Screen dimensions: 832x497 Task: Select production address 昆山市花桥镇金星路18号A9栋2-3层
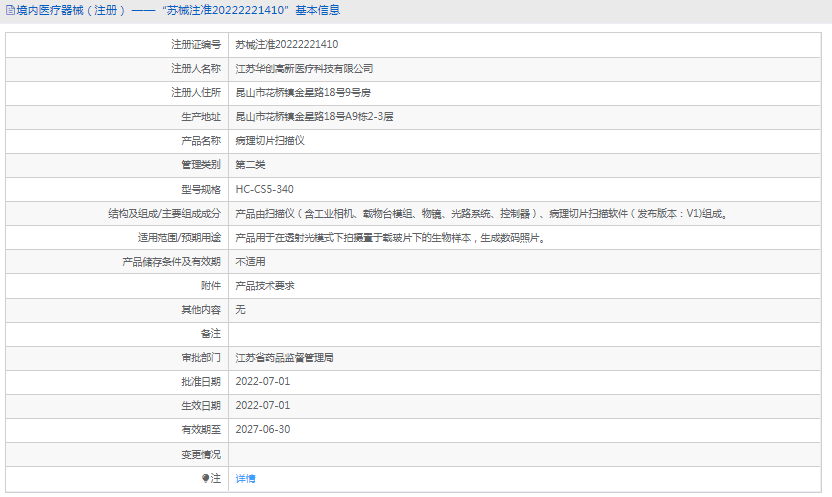pyautogui.click(x=314, y=117)
